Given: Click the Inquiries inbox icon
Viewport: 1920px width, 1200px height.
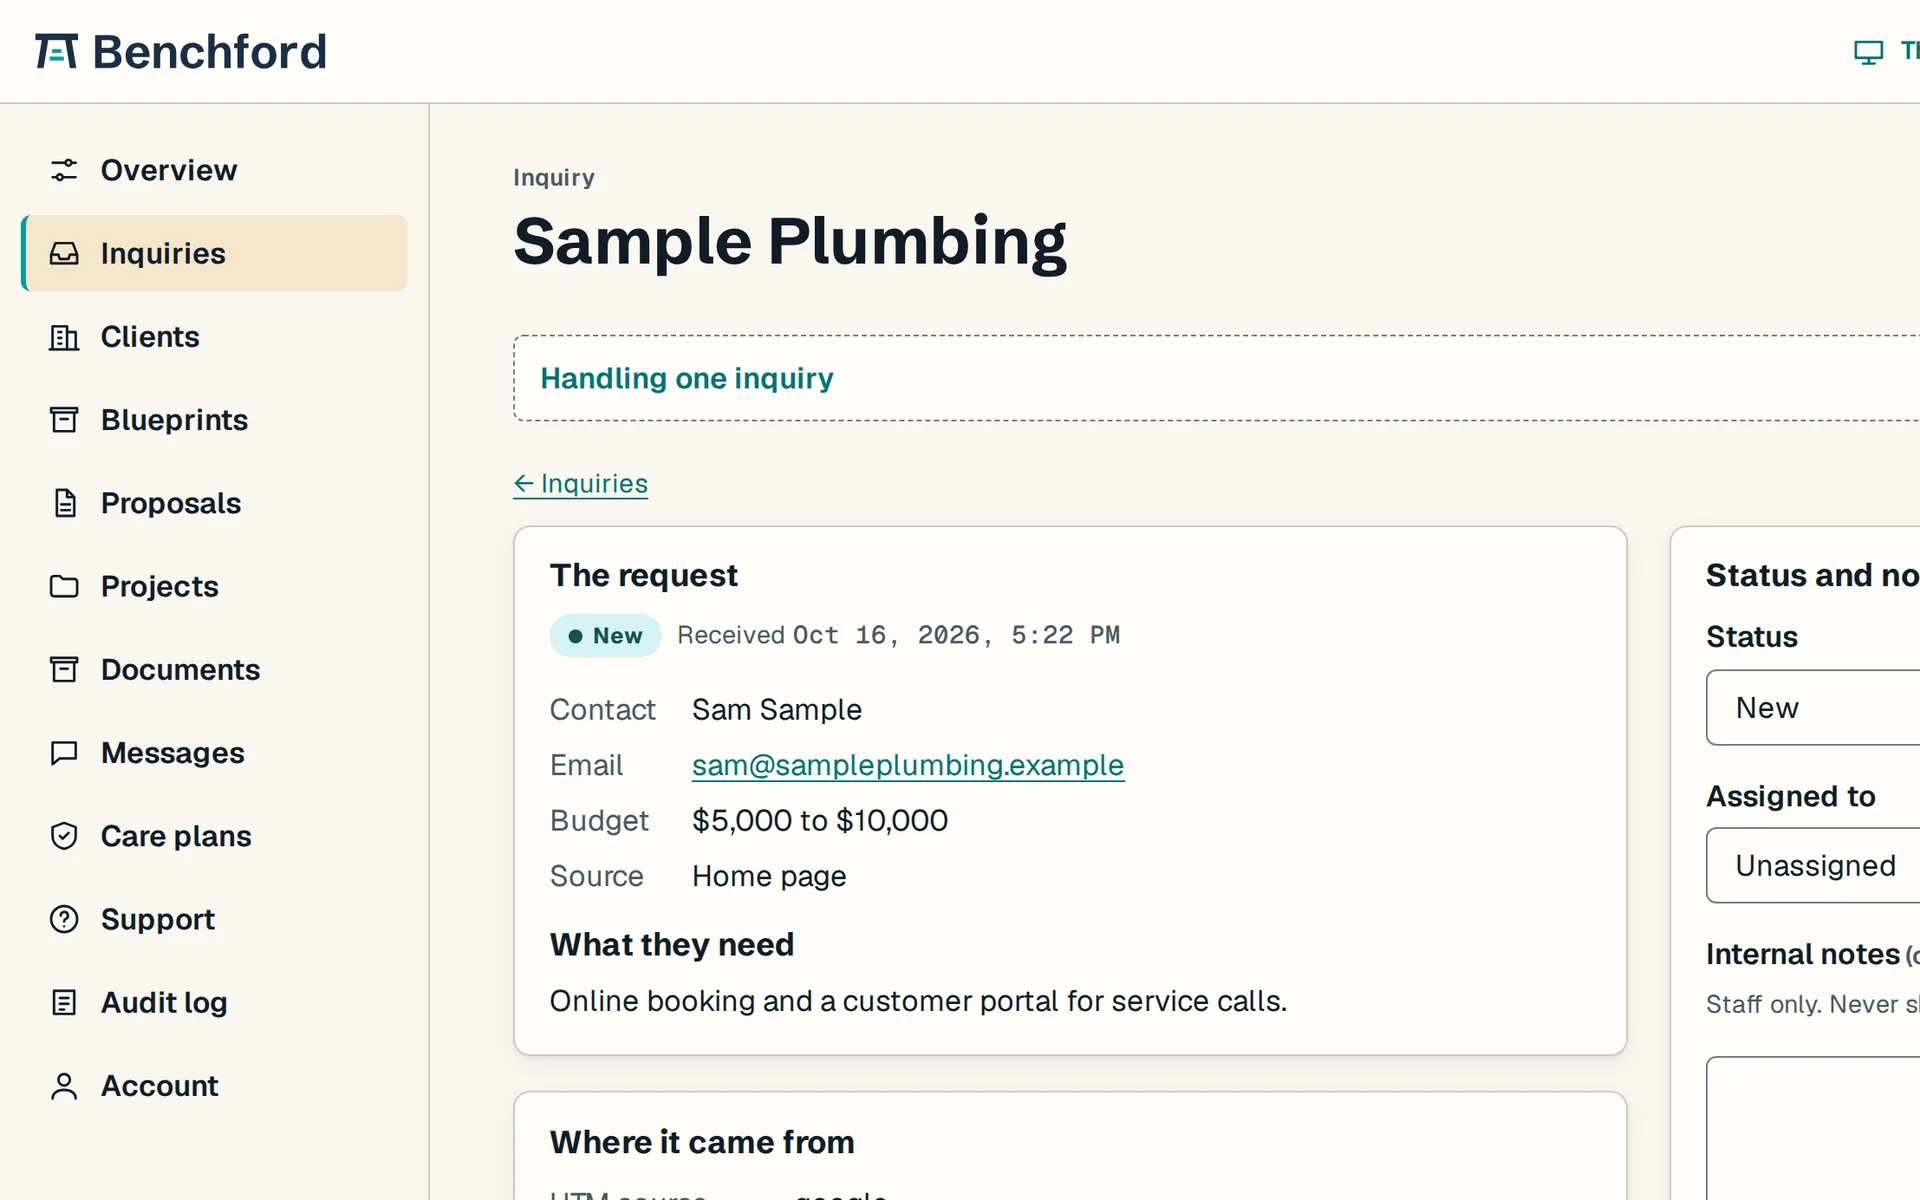Looking at the screenshot, I should pos(64,253).
